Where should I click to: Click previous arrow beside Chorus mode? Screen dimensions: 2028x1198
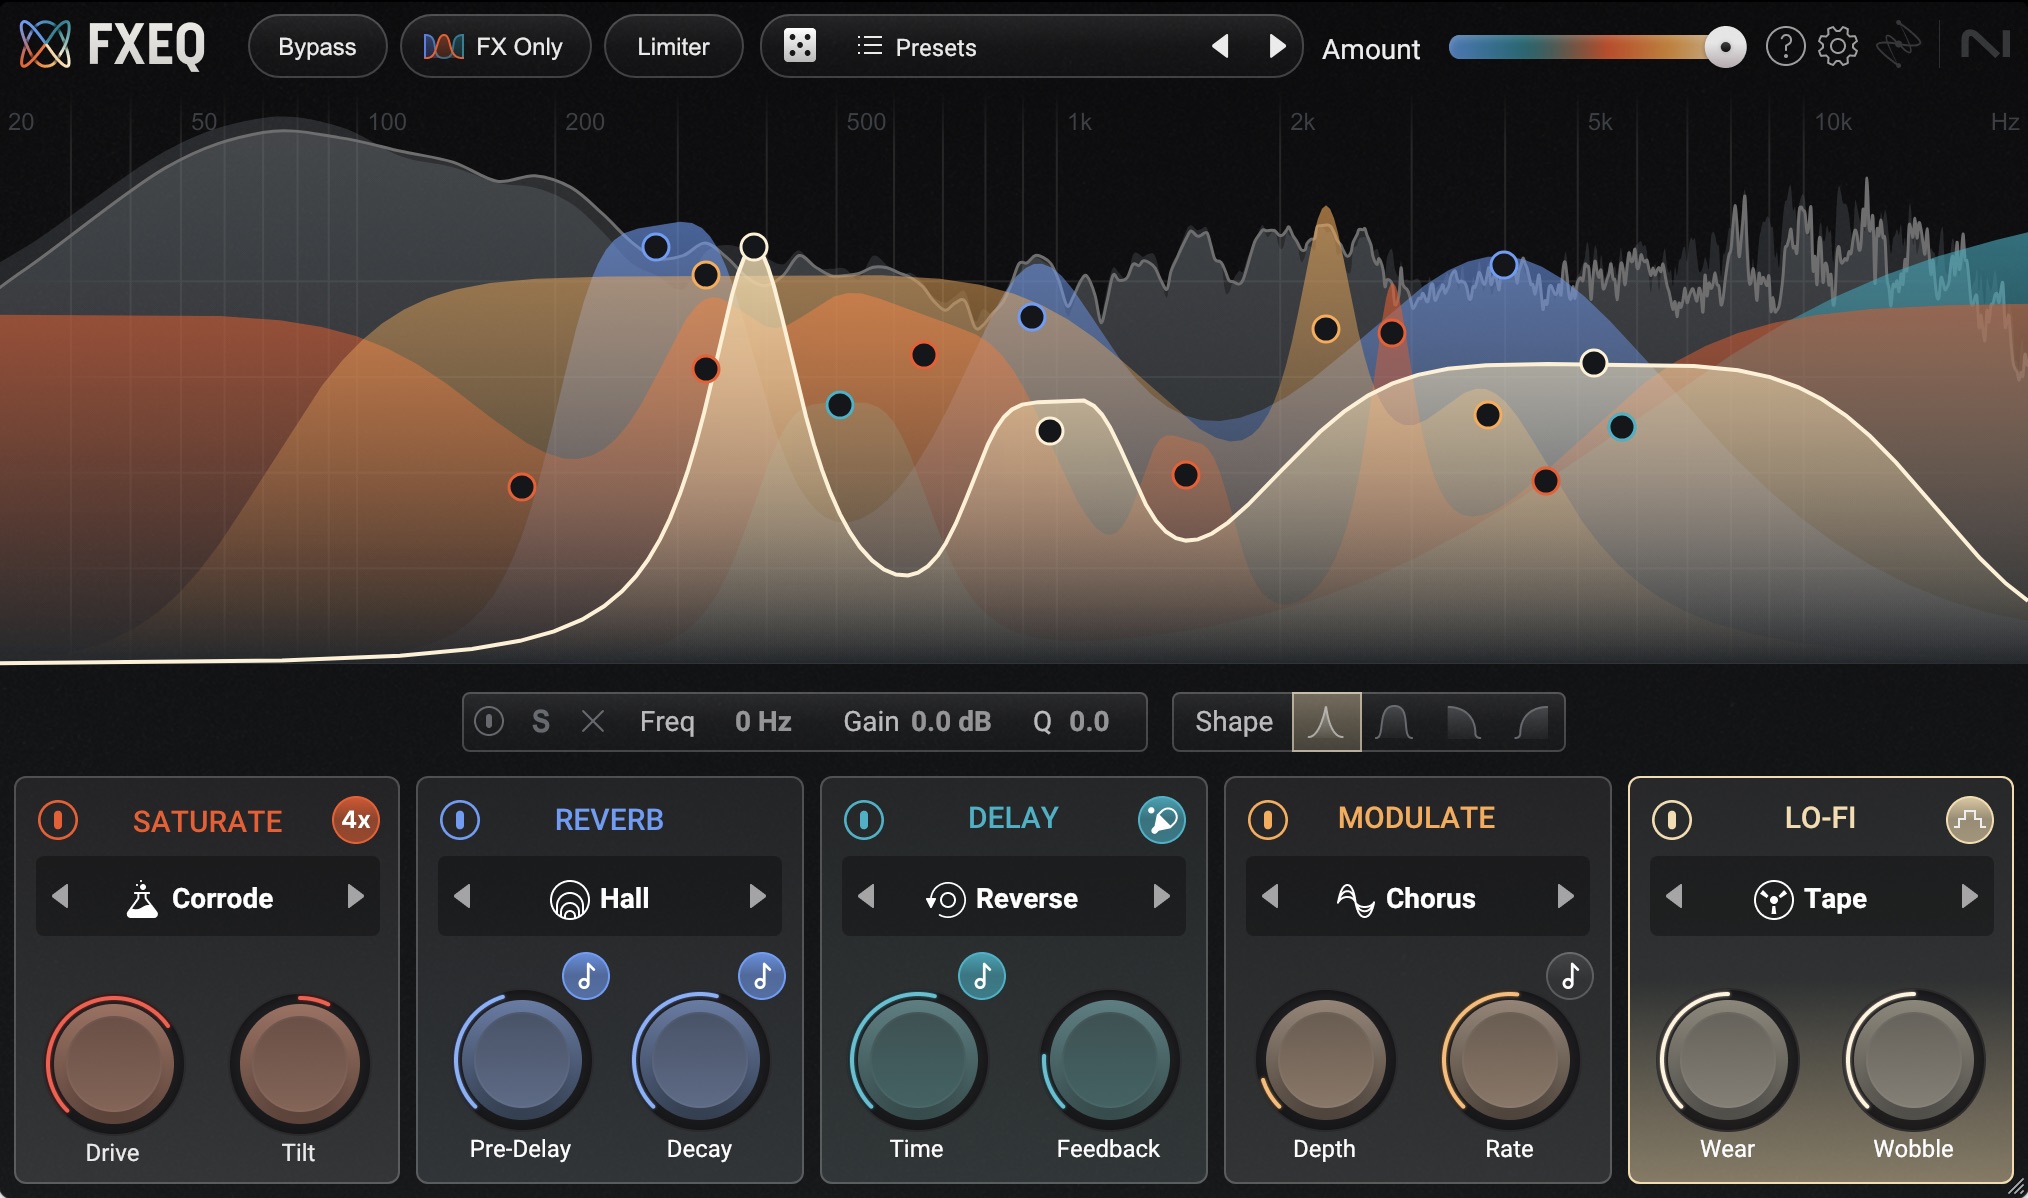click(1268, 897)
